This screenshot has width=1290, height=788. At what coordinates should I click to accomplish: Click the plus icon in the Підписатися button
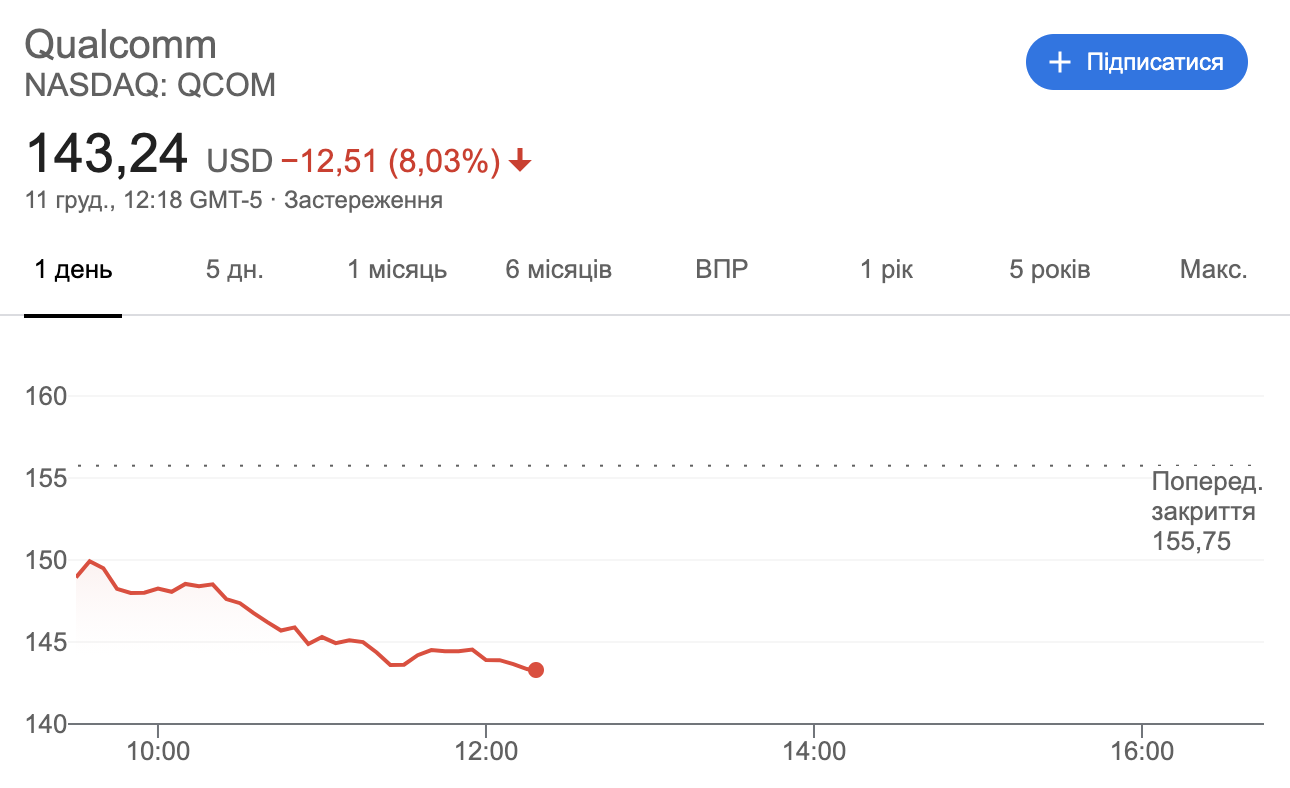[1059, 62]
